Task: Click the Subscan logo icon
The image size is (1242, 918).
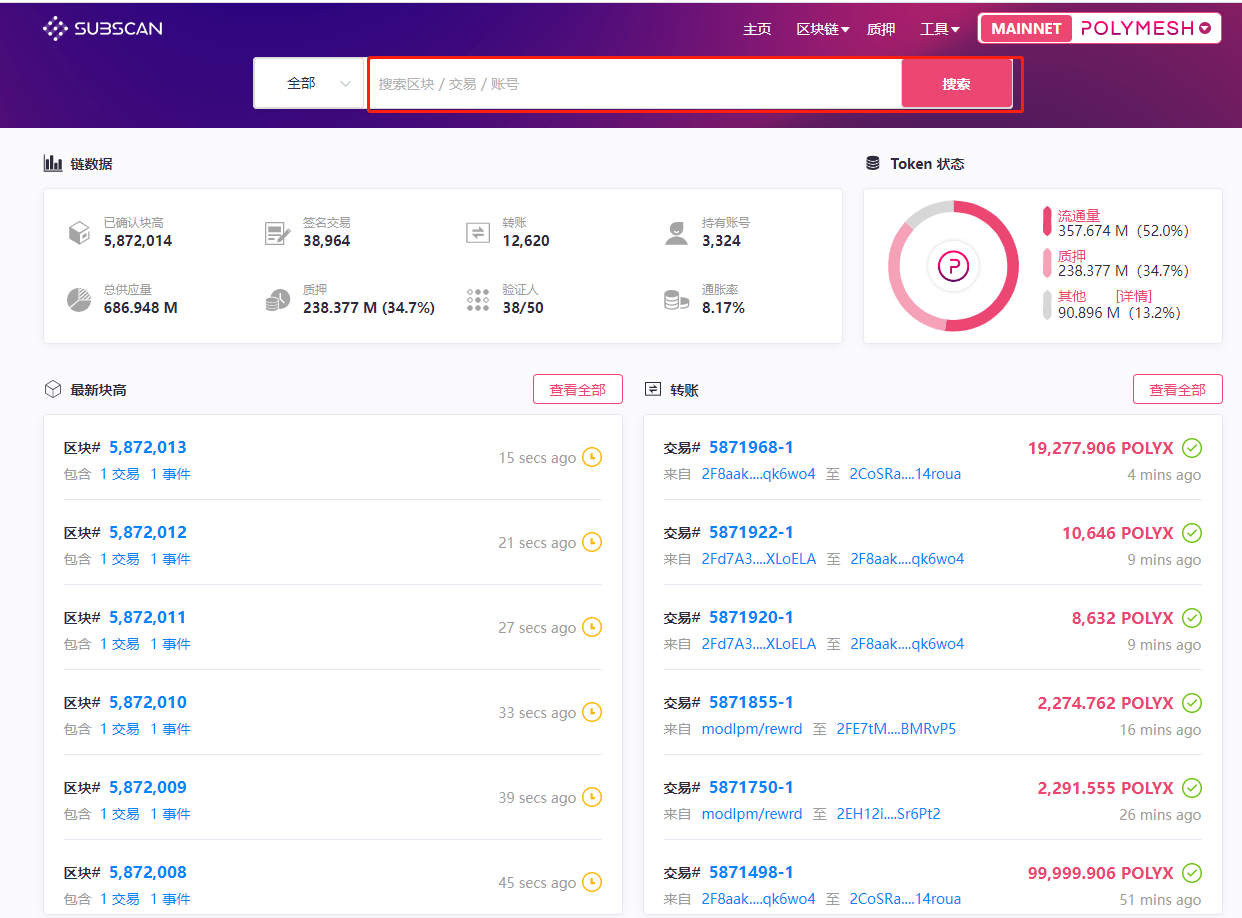Action: point(56,29)
